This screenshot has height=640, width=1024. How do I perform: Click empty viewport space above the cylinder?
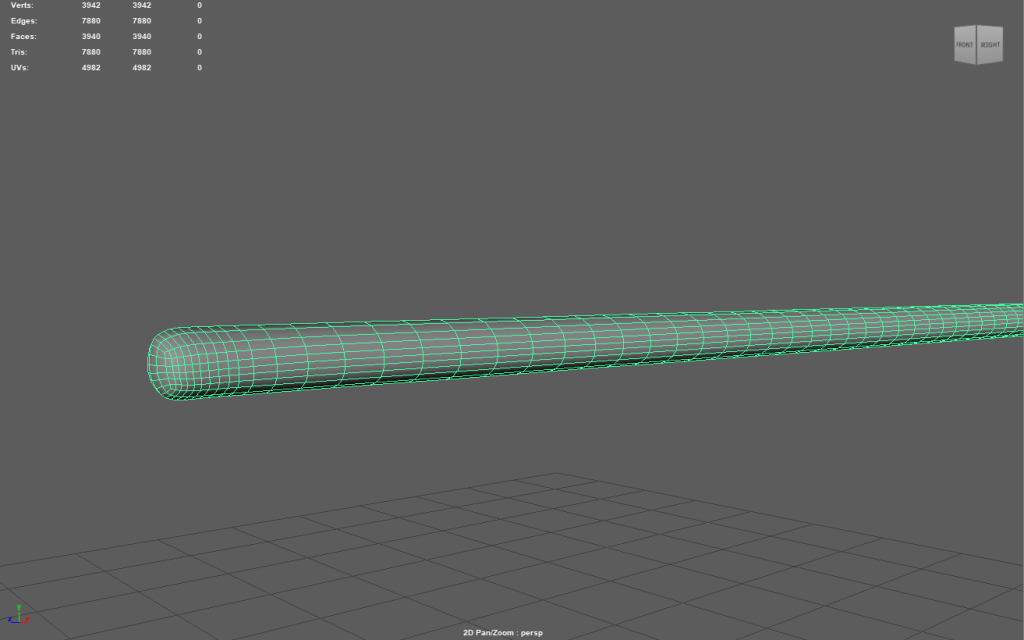tap(500, 180)
